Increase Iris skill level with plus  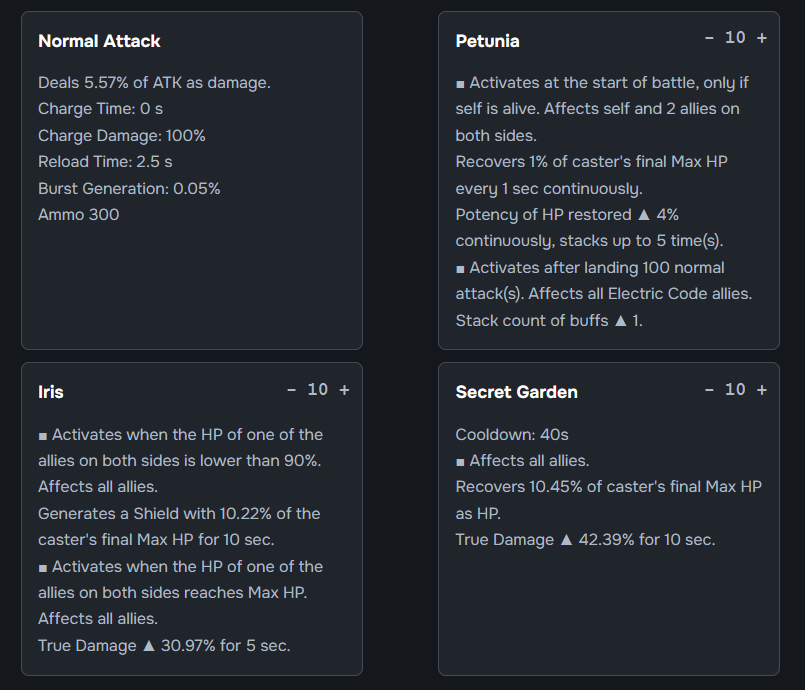[x=344, y=390]
